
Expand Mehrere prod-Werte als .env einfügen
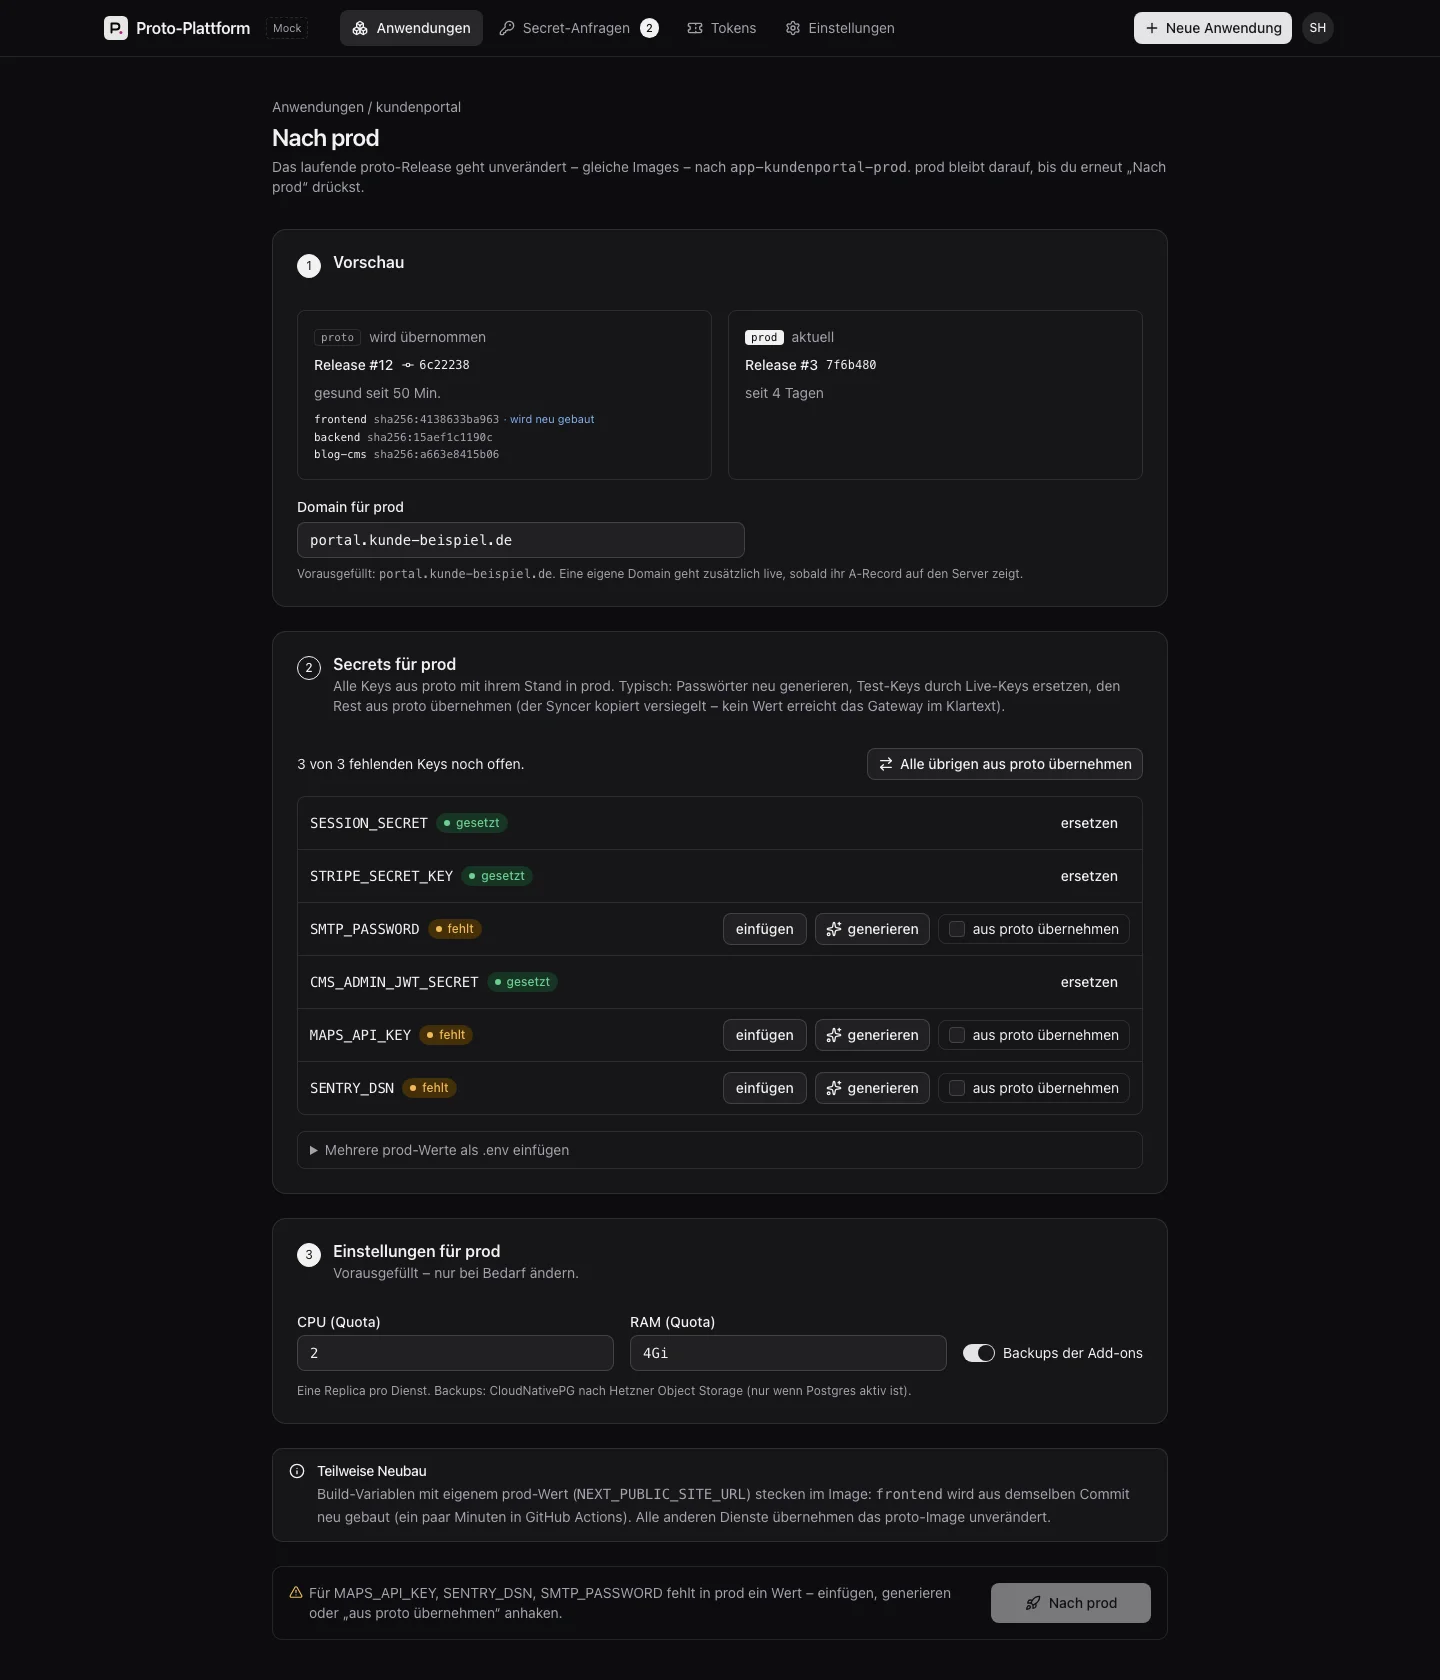click(x=720, y=1150)
